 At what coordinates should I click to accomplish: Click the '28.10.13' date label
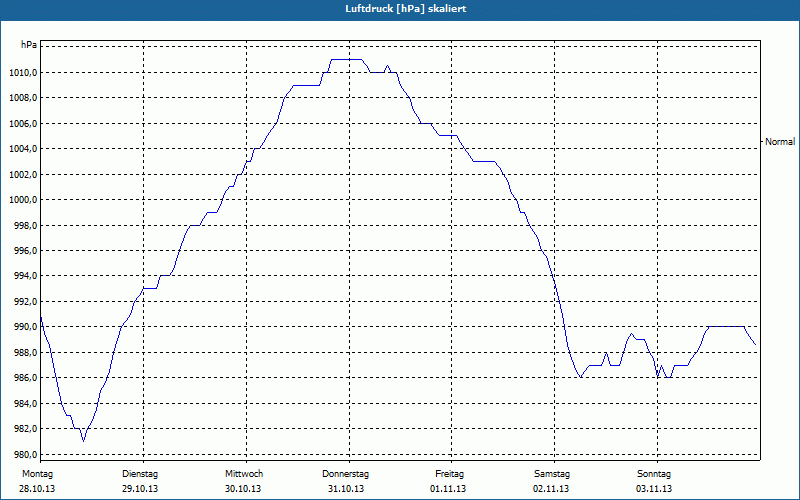38,489
